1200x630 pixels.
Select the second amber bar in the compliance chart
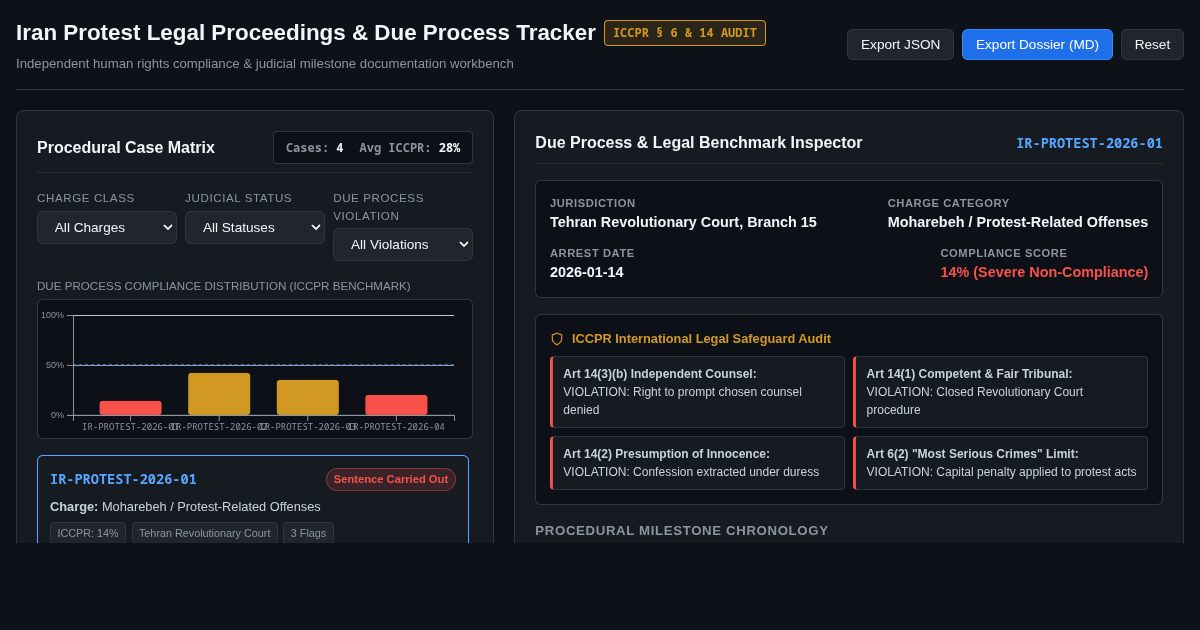(x=308, y=397)
